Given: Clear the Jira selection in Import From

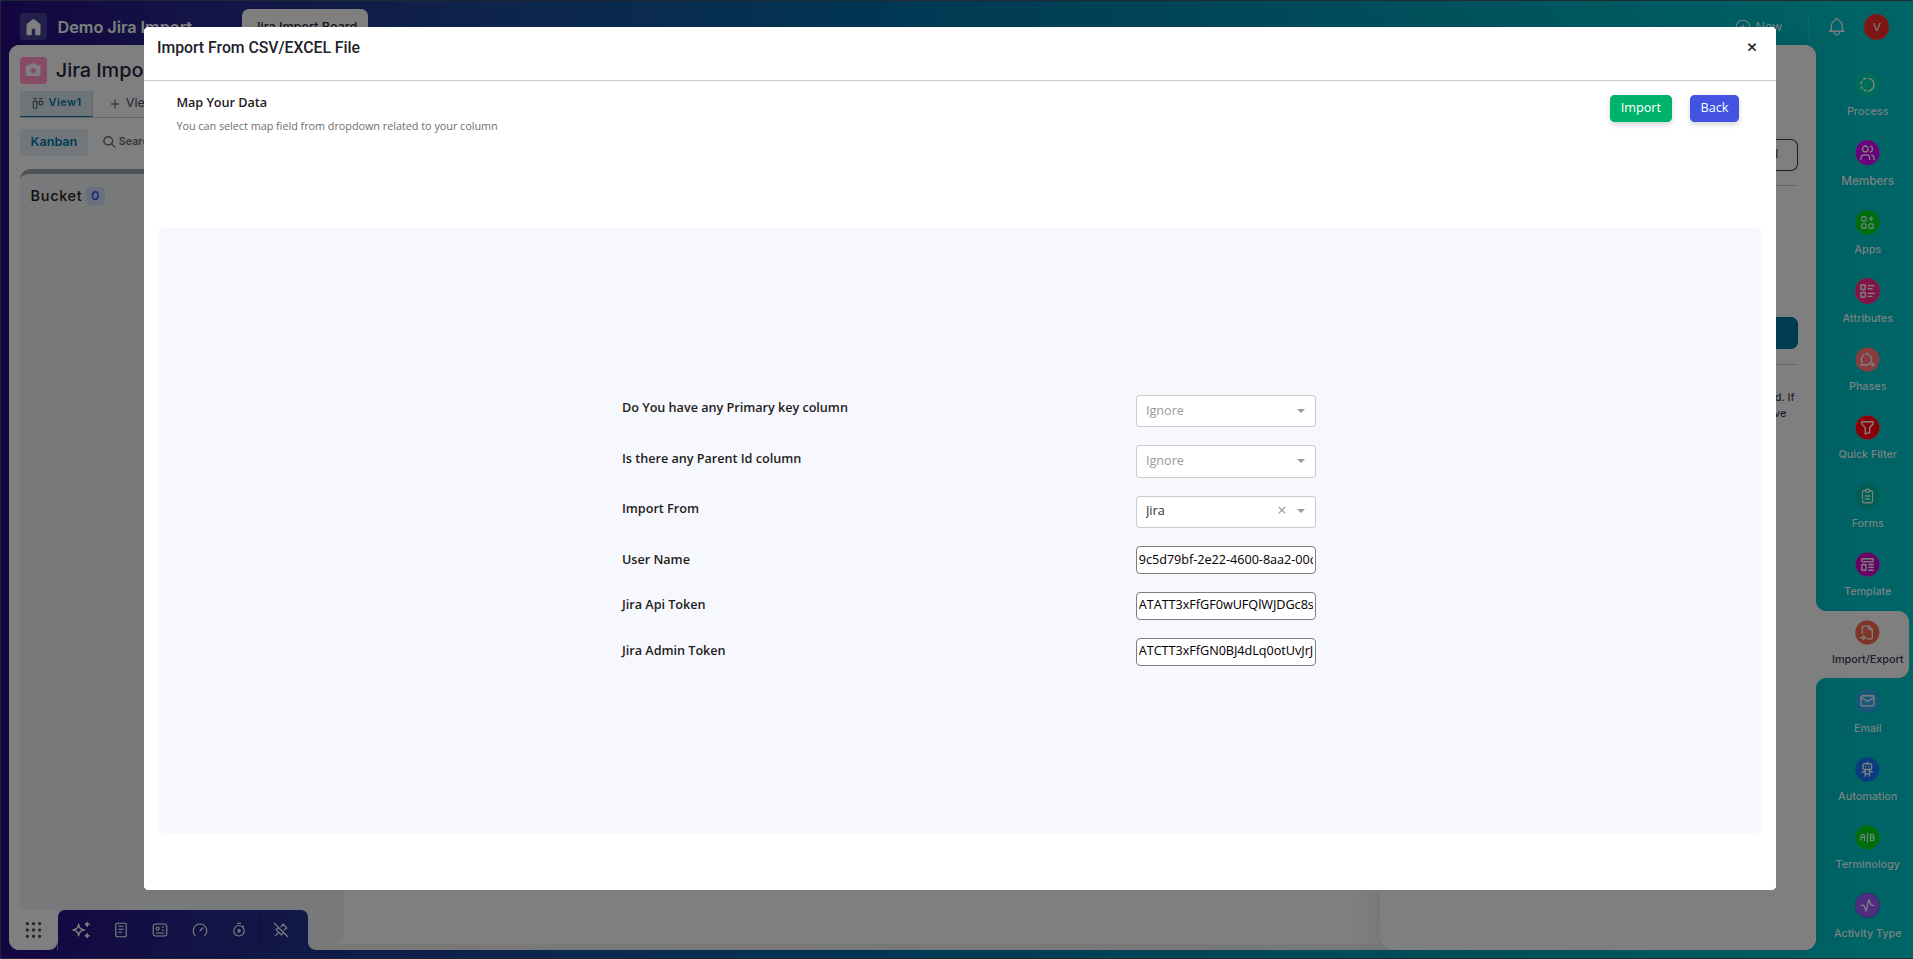Looking at the screenshot, I should (x=1281, y=511).
